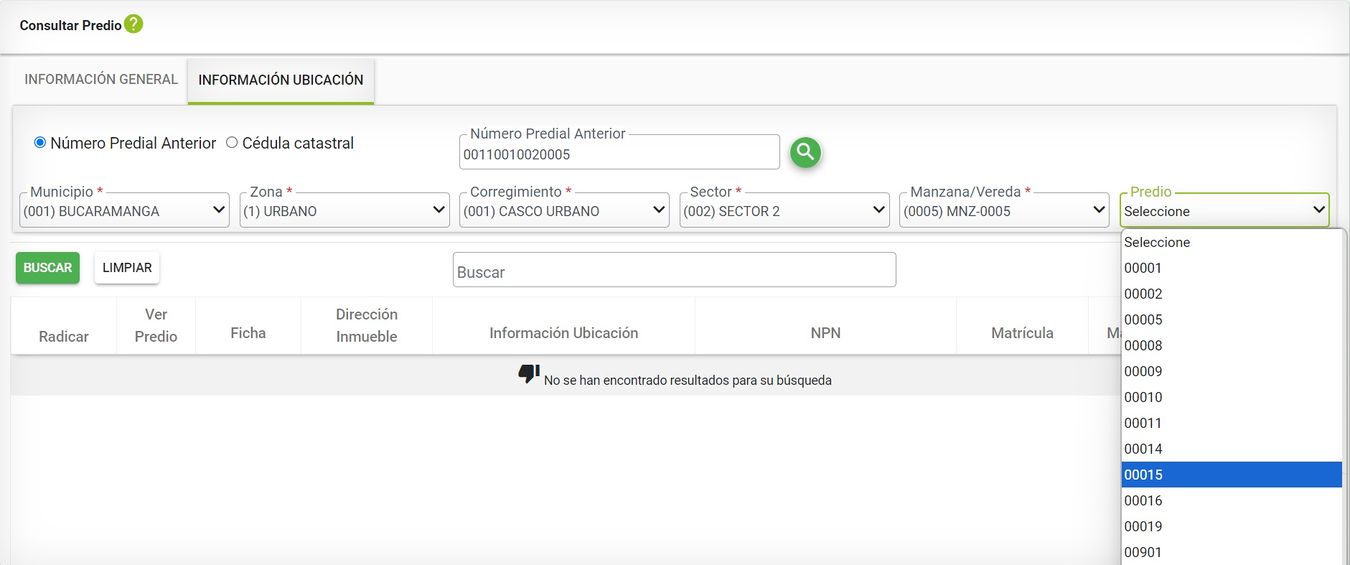Open the Sector dropdown
This screenshot has height=565, width=1350.
click(785, 211)
